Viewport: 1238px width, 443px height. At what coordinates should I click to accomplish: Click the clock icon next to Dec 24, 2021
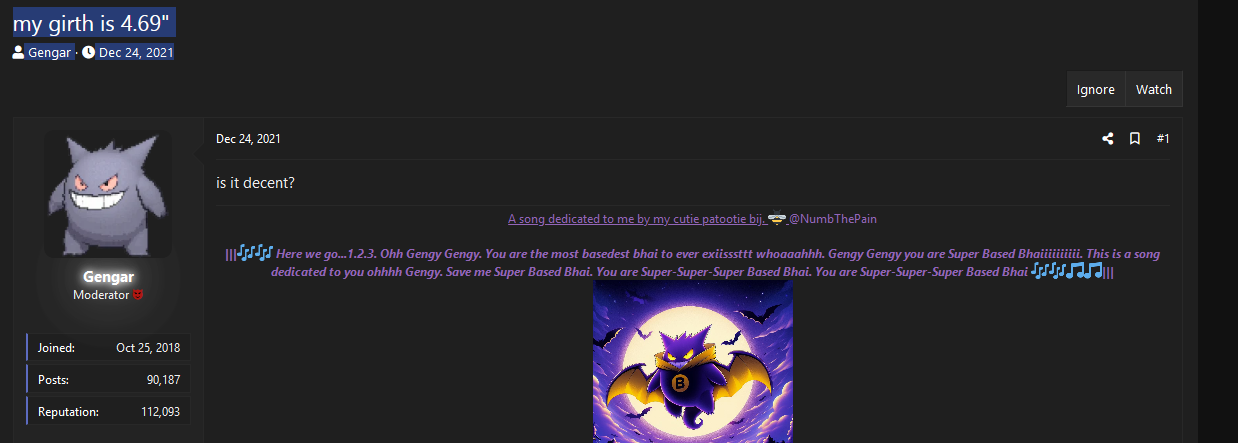click(x=88, y=52)
